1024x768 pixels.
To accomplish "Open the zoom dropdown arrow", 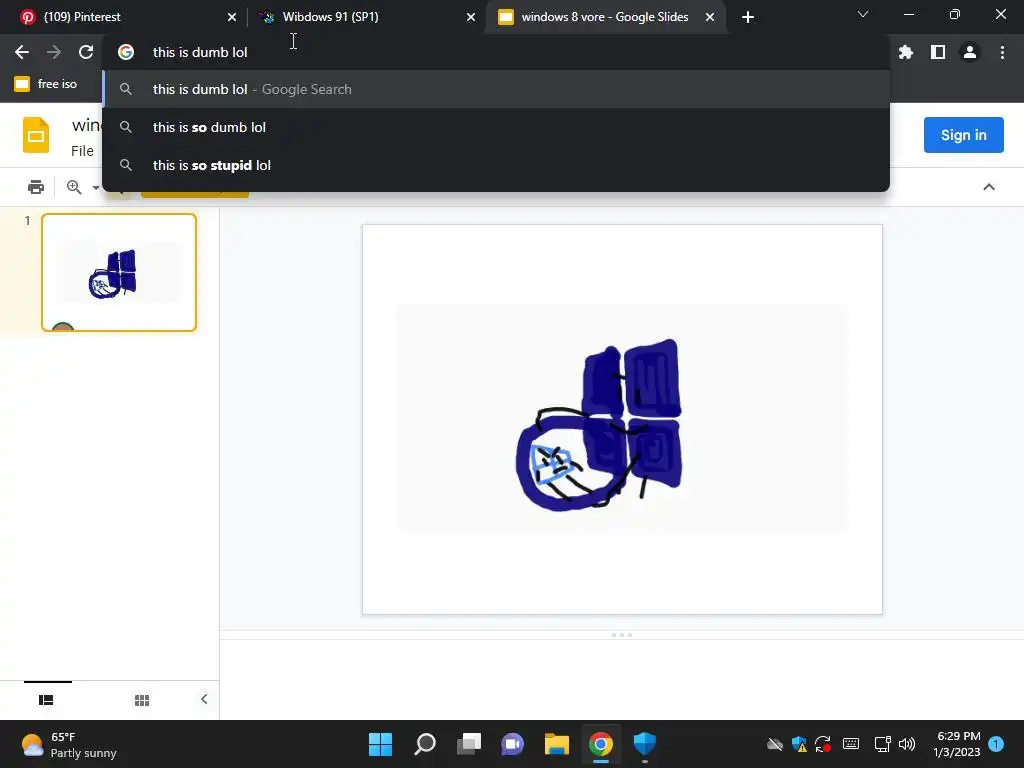I will 96,188.
